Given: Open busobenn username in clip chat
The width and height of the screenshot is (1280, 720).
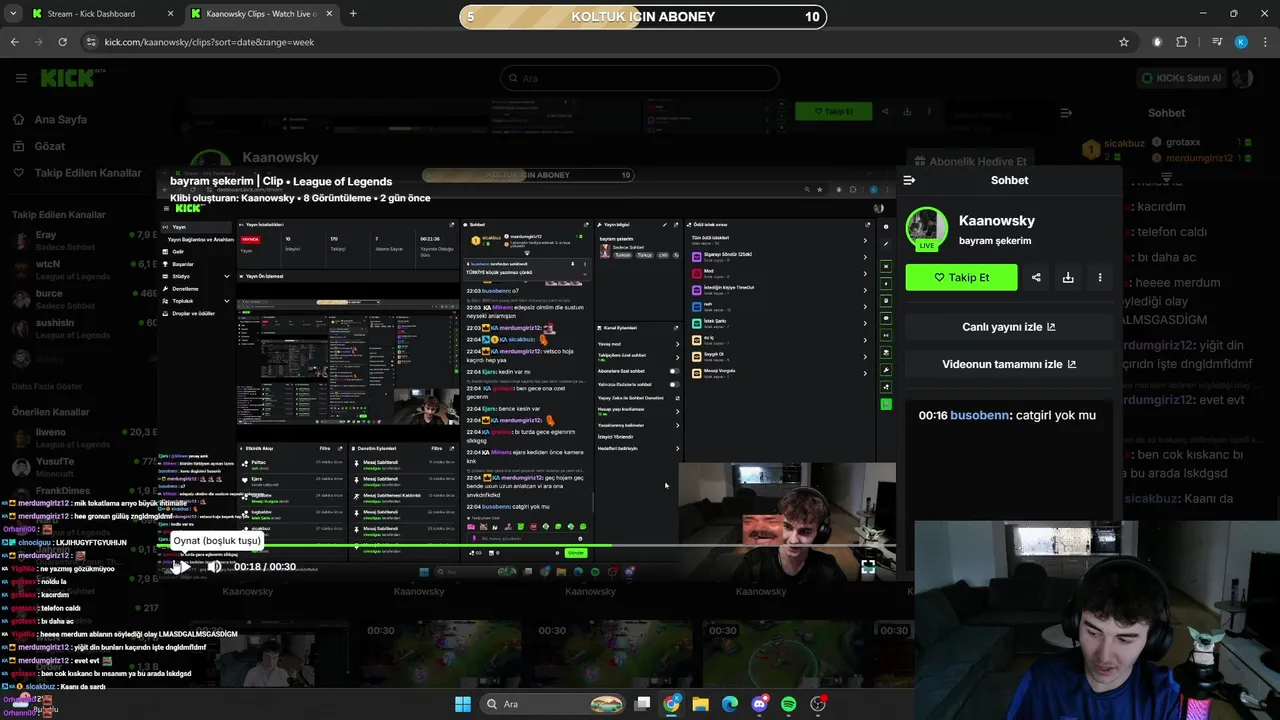Looking at the screenshot, I should coord(980,415).
